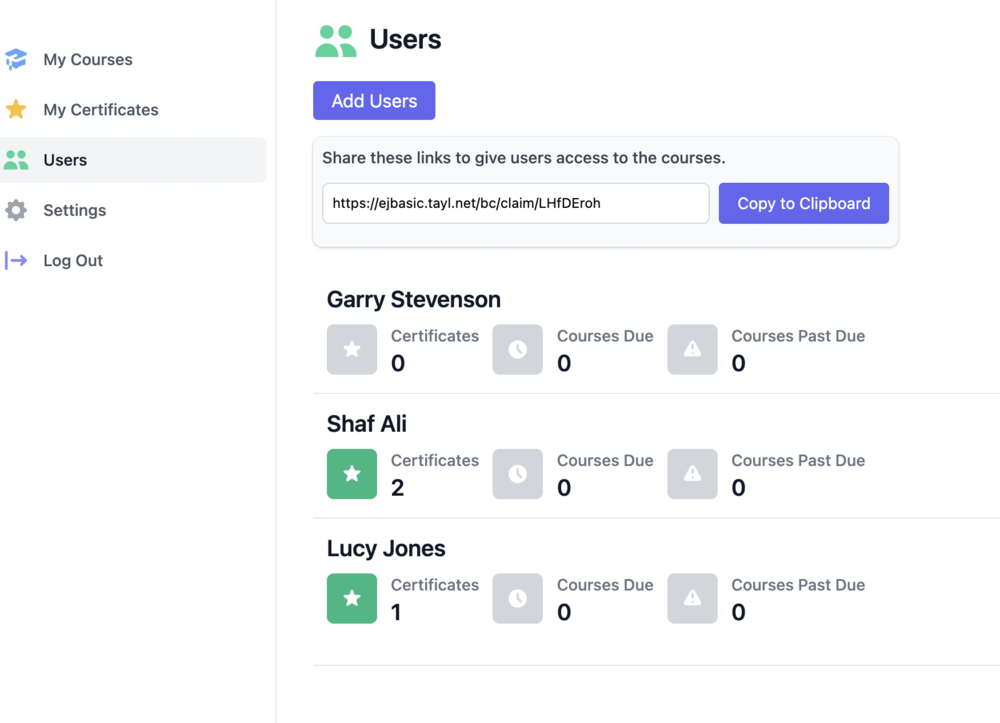Click the graduation cap My Courses icon
1000x723 pixels.
(x=16, y=60)
